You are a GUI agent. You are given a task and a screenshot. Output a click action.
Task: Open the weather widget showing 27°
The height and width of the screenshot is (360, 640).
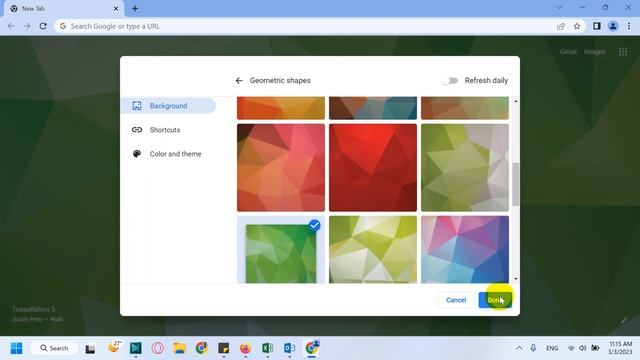[x=114, y=347]
